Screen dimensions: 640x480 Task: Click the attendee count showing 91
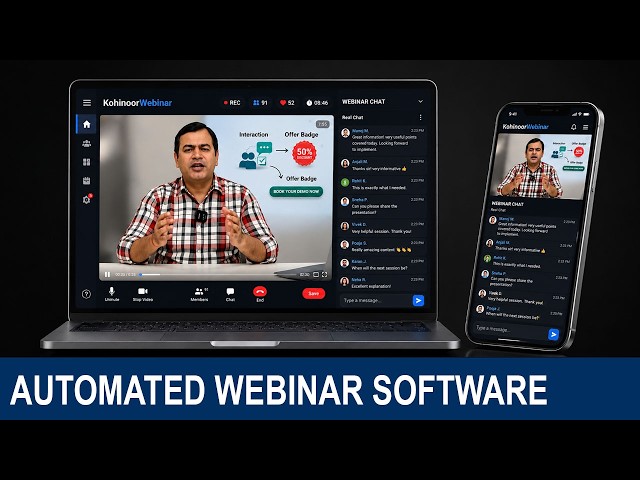260,103
